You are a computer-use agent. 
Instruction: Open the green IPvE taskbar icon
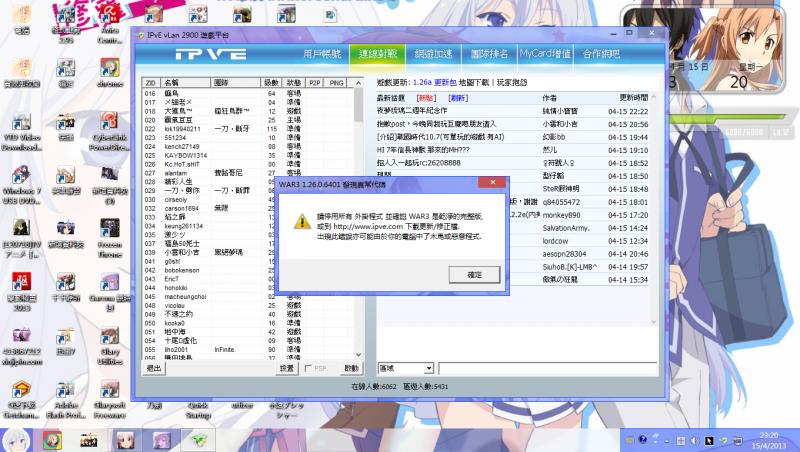[198, 440]
